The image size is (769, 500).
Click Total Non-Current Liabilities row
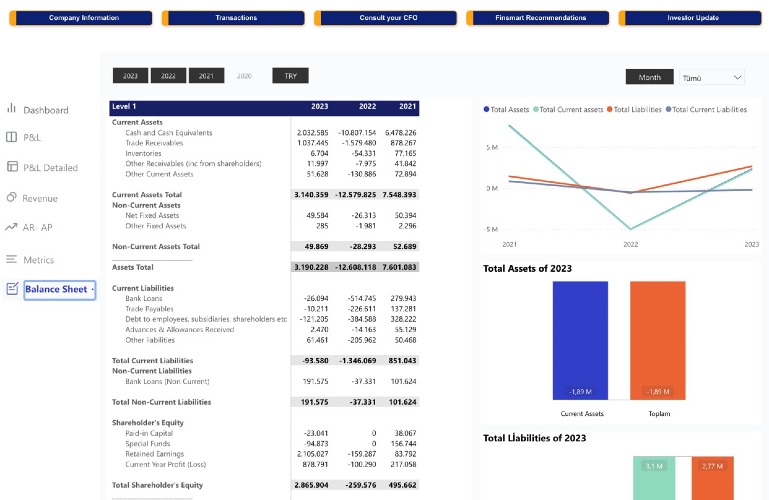click(x=264, y=402)
